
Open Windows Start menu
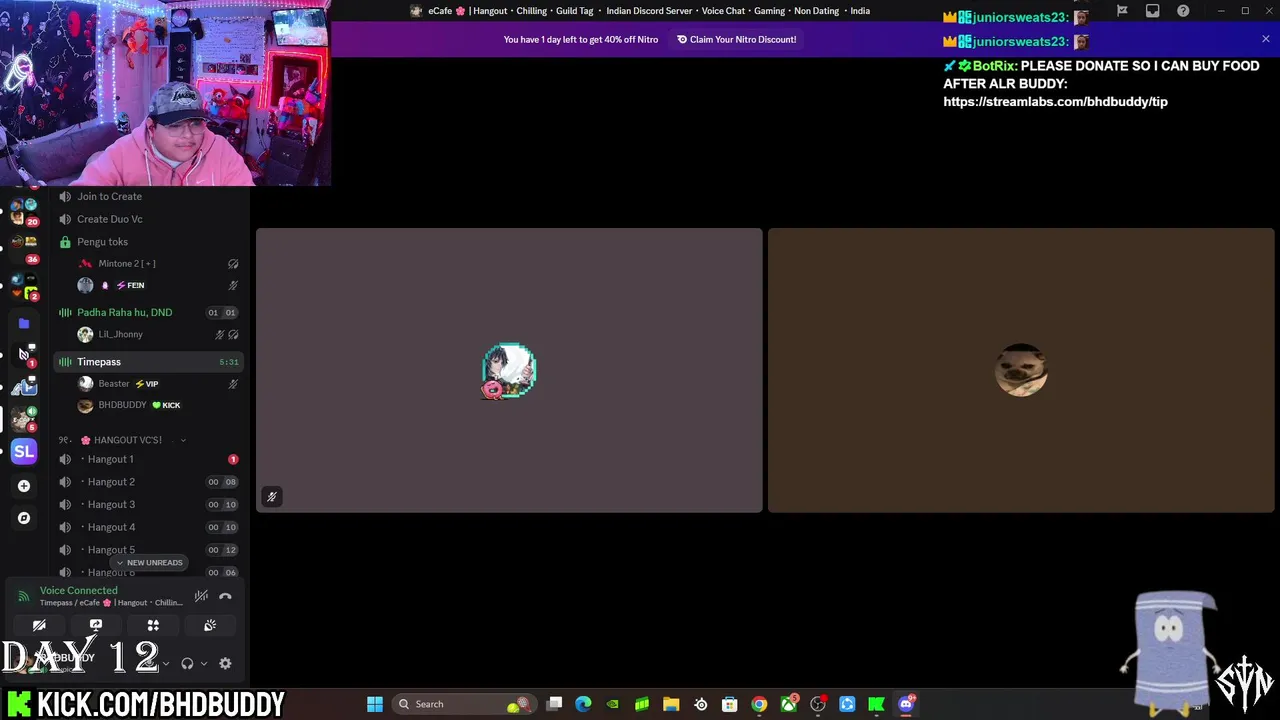pyautogui.click(x=375, y=704)
